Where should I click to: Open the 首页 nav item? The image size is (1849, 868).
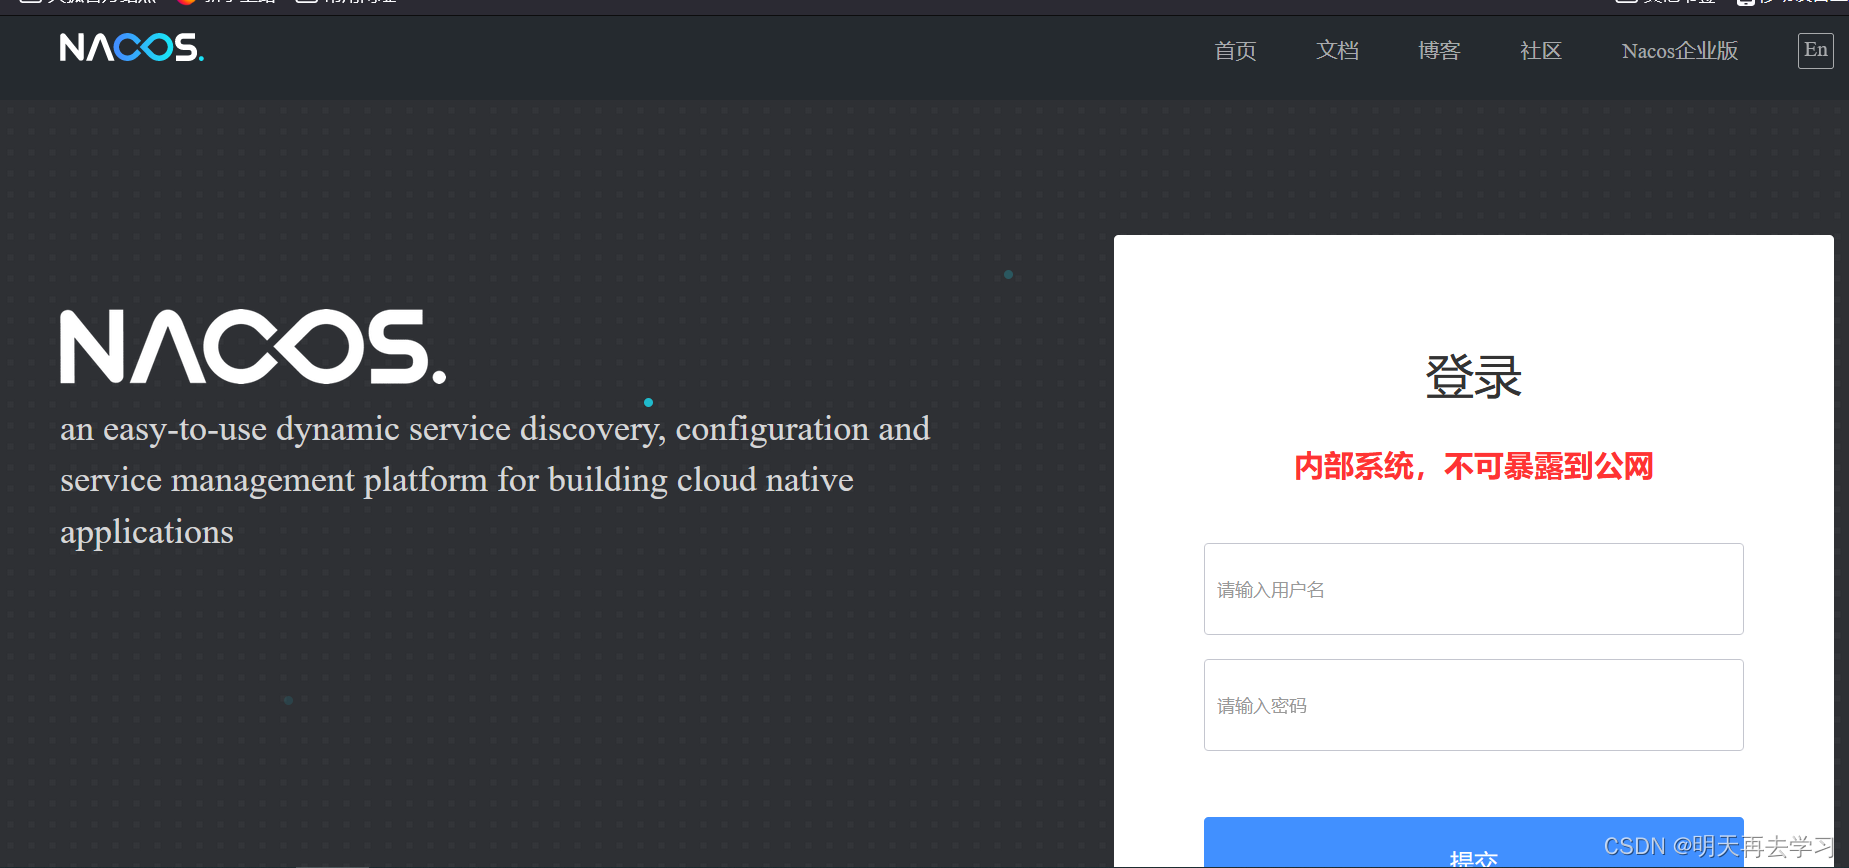[x=1235, y=51]
